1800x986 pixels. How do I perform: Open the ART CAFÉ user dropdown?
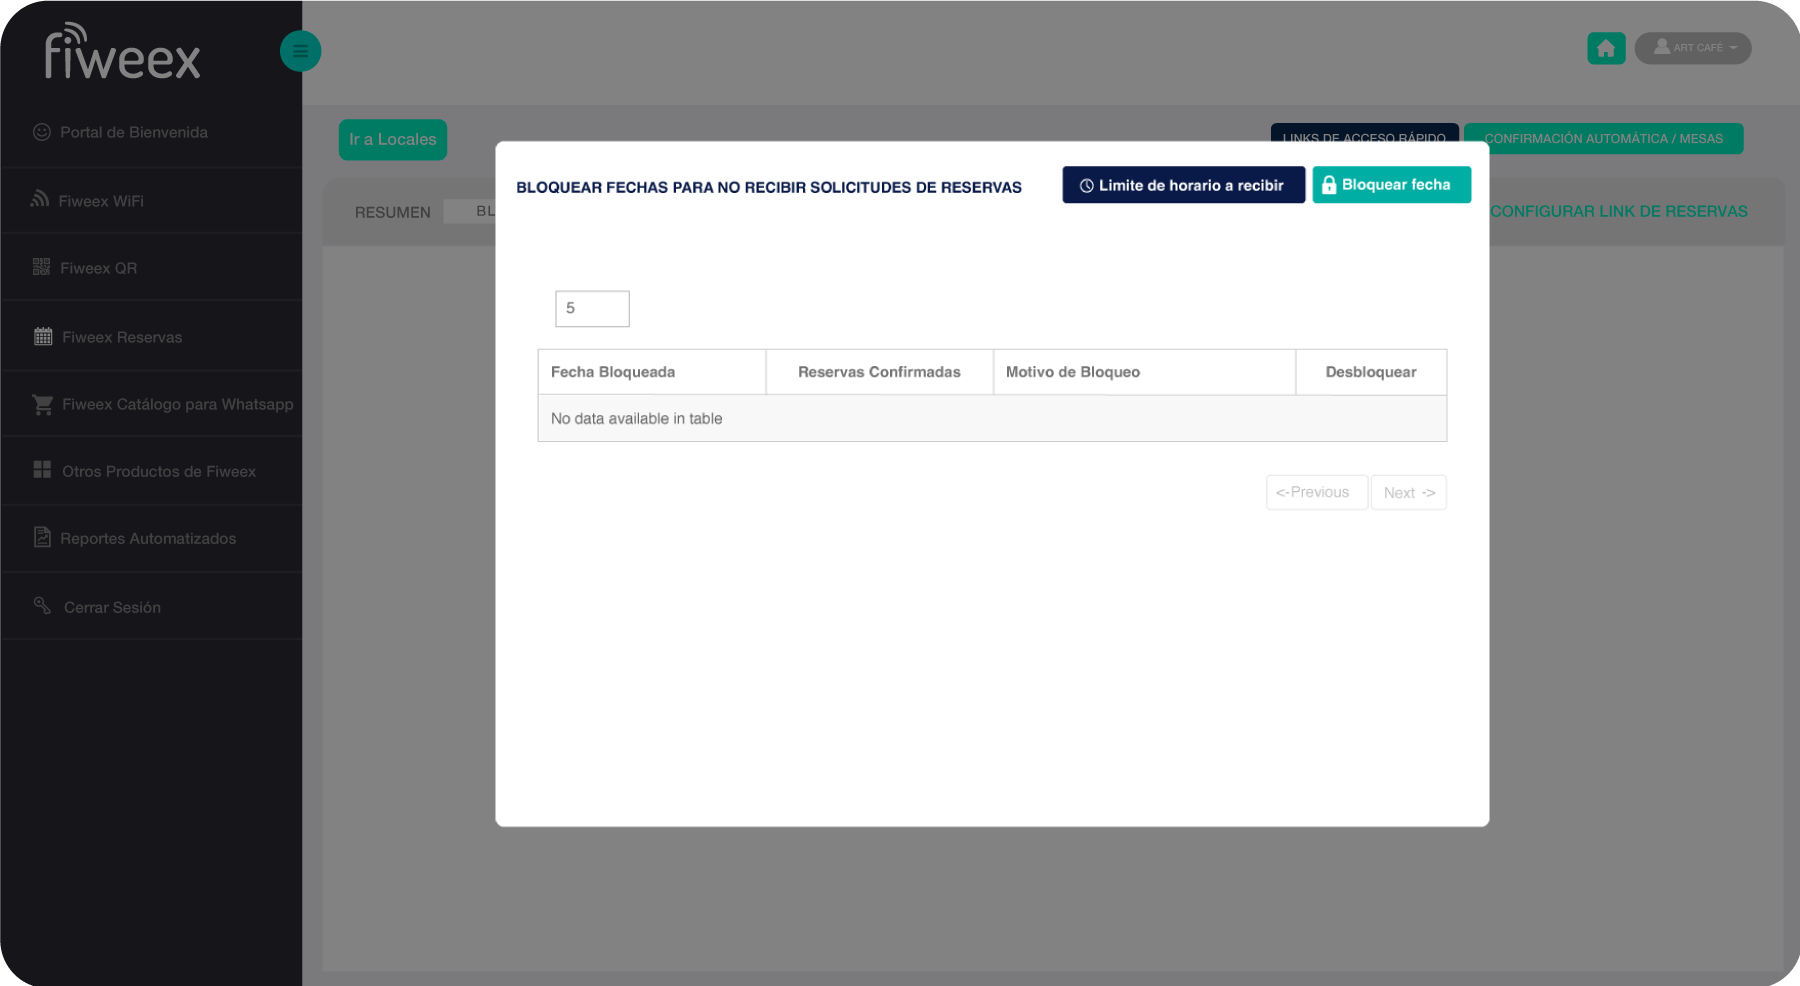(x=1692, y=48)
